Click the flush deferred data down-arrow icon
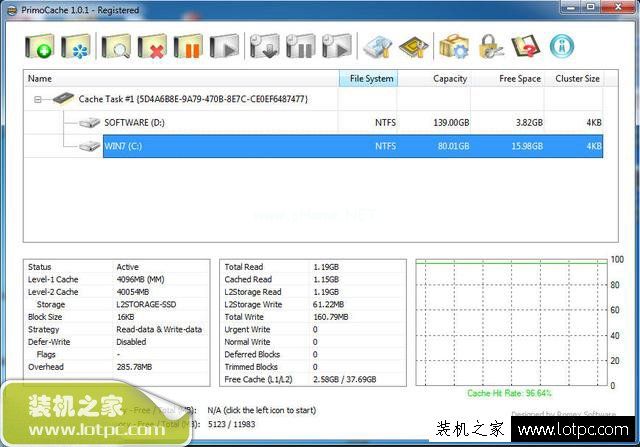This screenshot has height=447, width=640. pos(264,46)
